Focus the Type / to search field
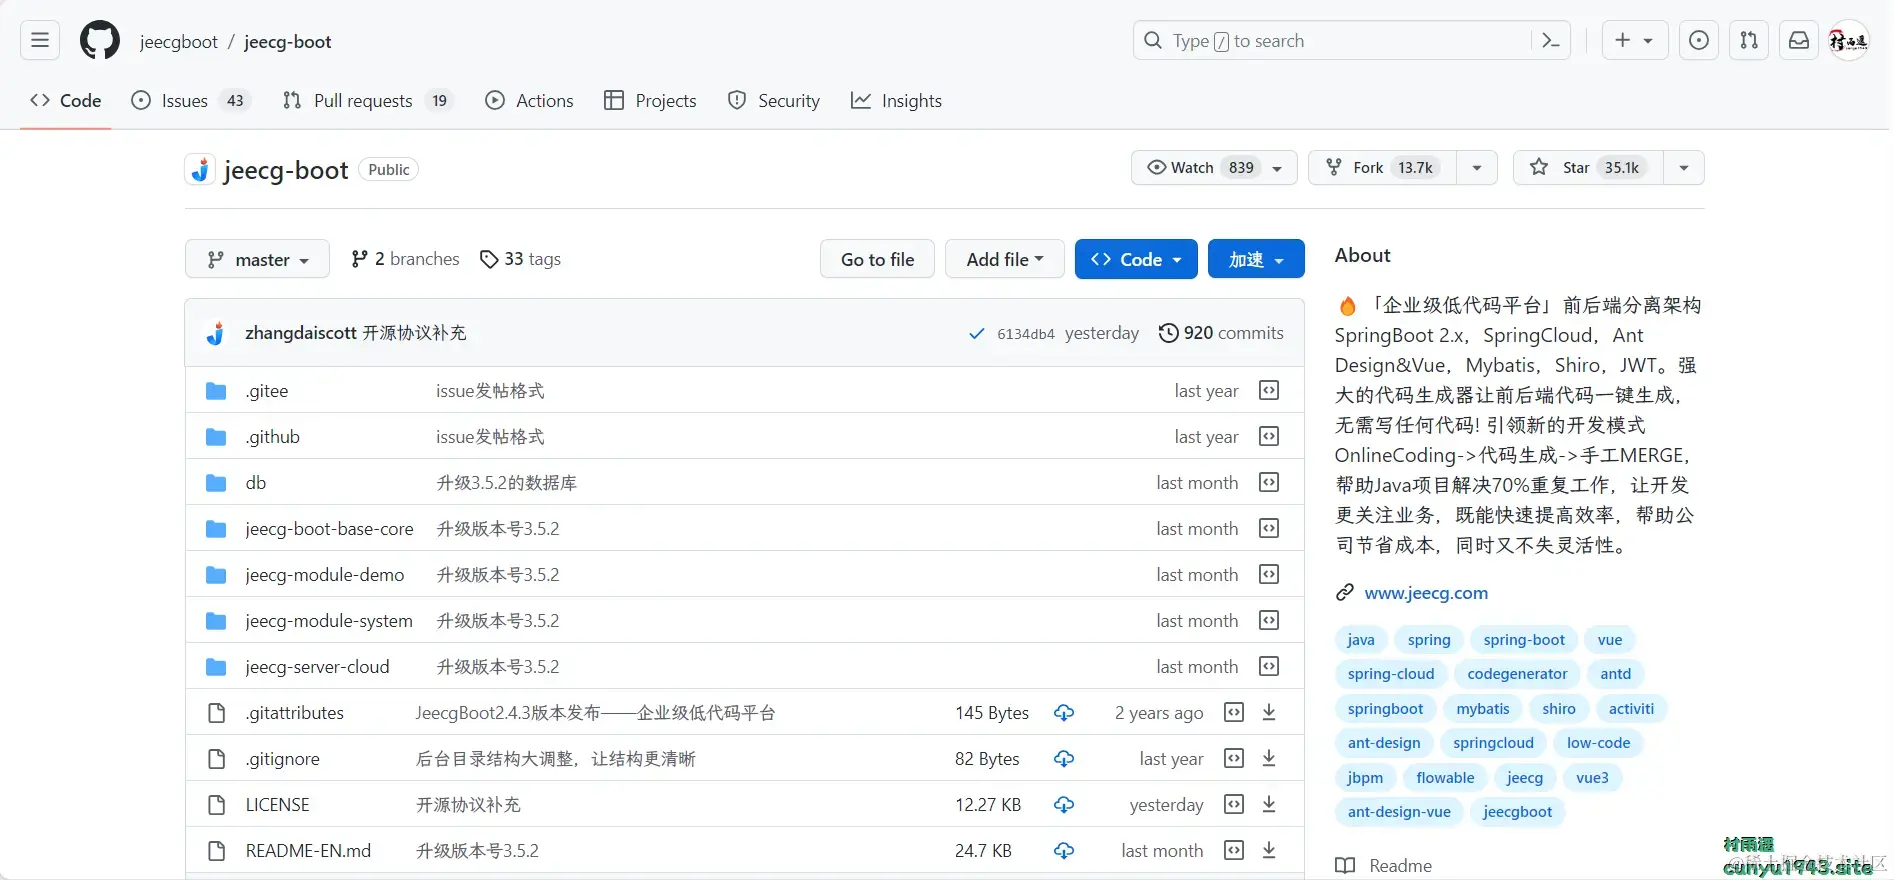The height and width of the screenshot is (880, 1894). coord(1352,41)
